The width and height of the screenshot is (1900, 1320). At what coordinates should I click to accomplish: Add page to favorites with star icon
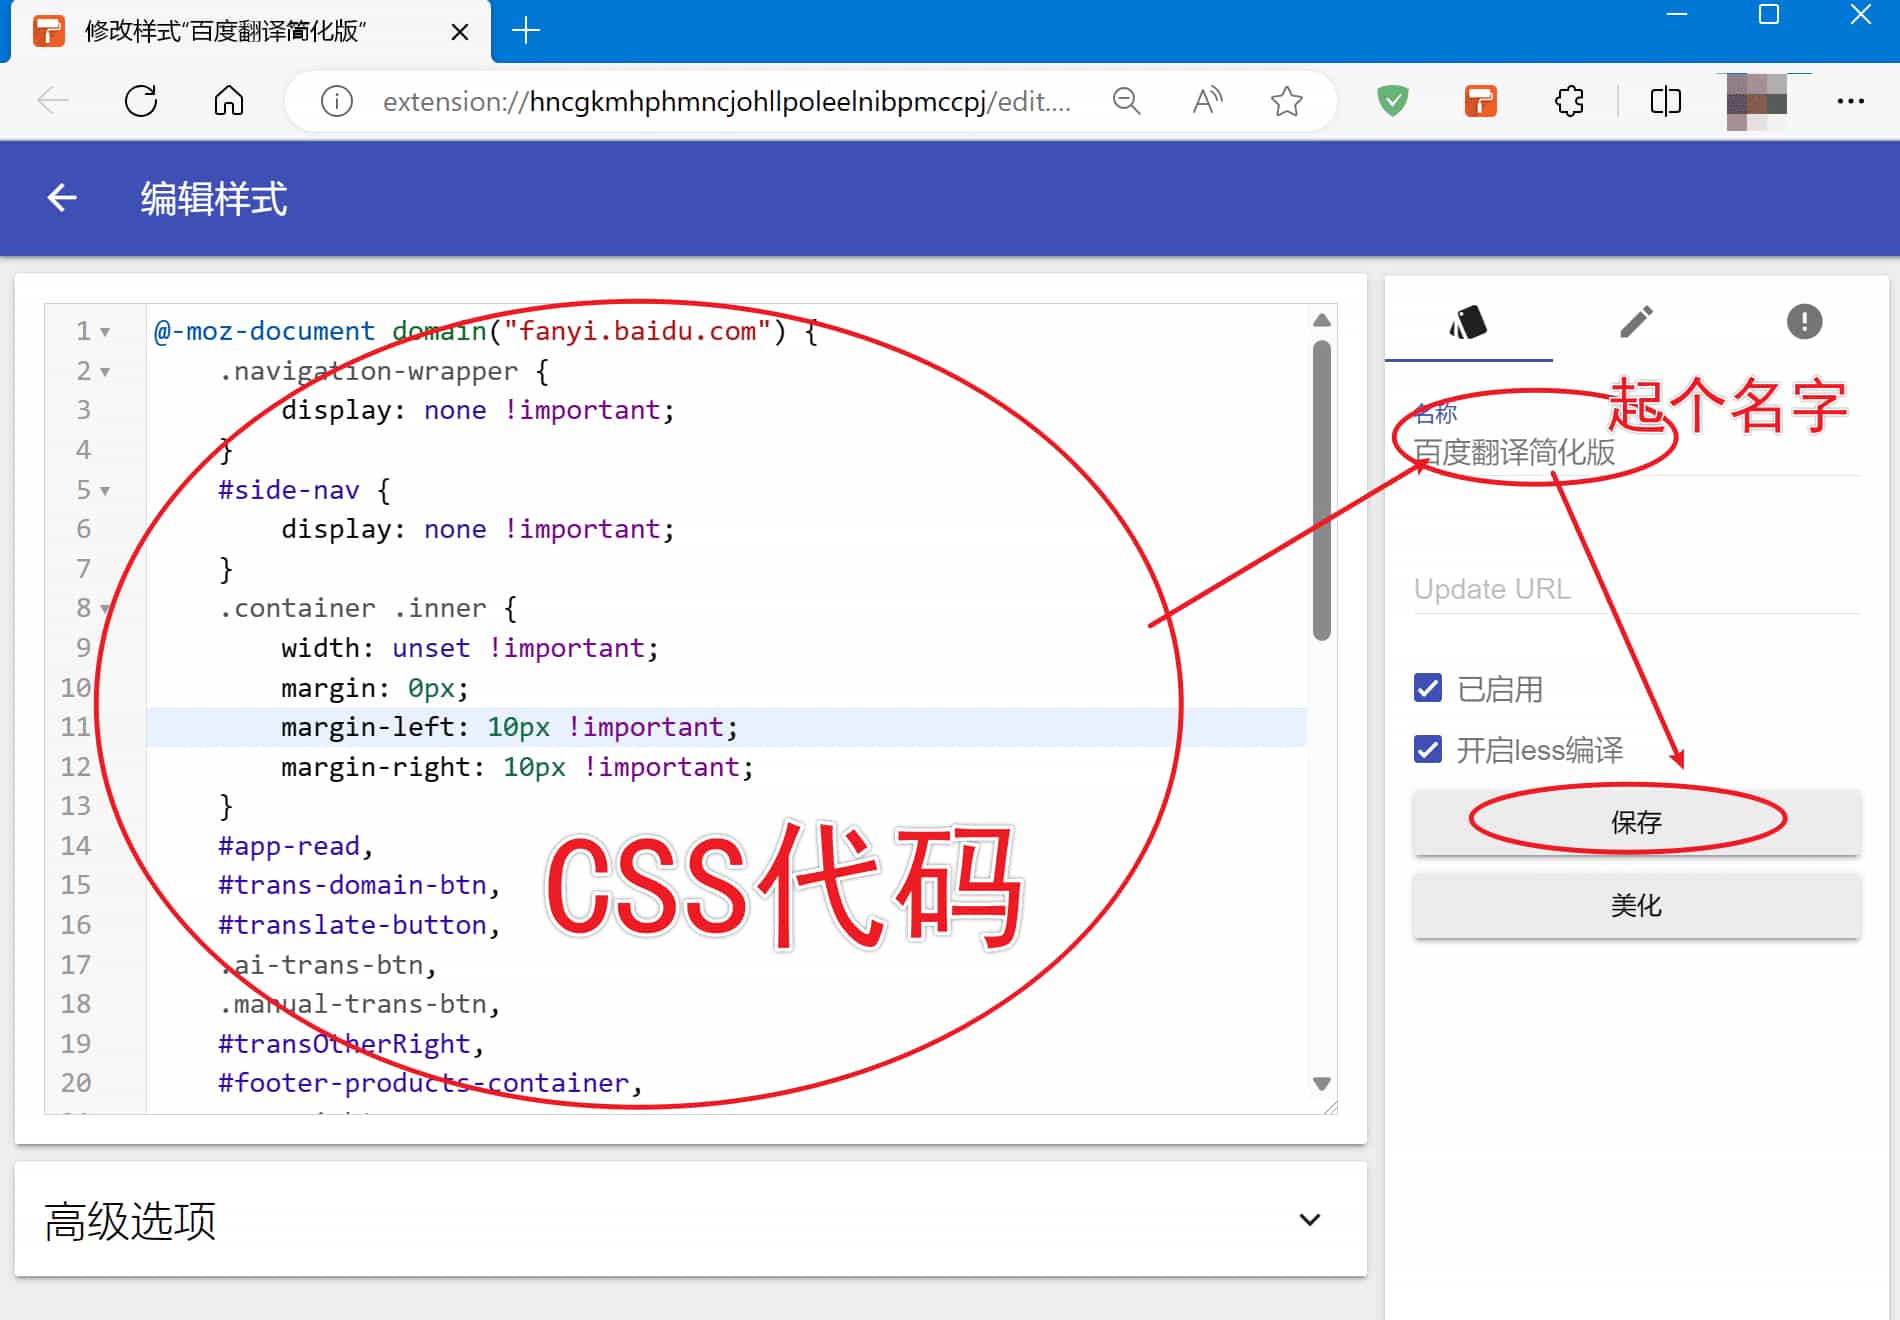(x=1286, y=101)
